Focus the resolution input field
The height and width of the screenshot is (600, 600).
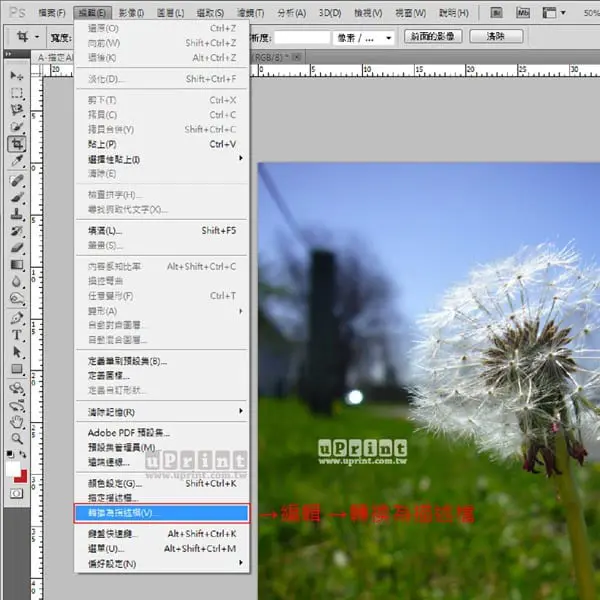pos(302,38)
